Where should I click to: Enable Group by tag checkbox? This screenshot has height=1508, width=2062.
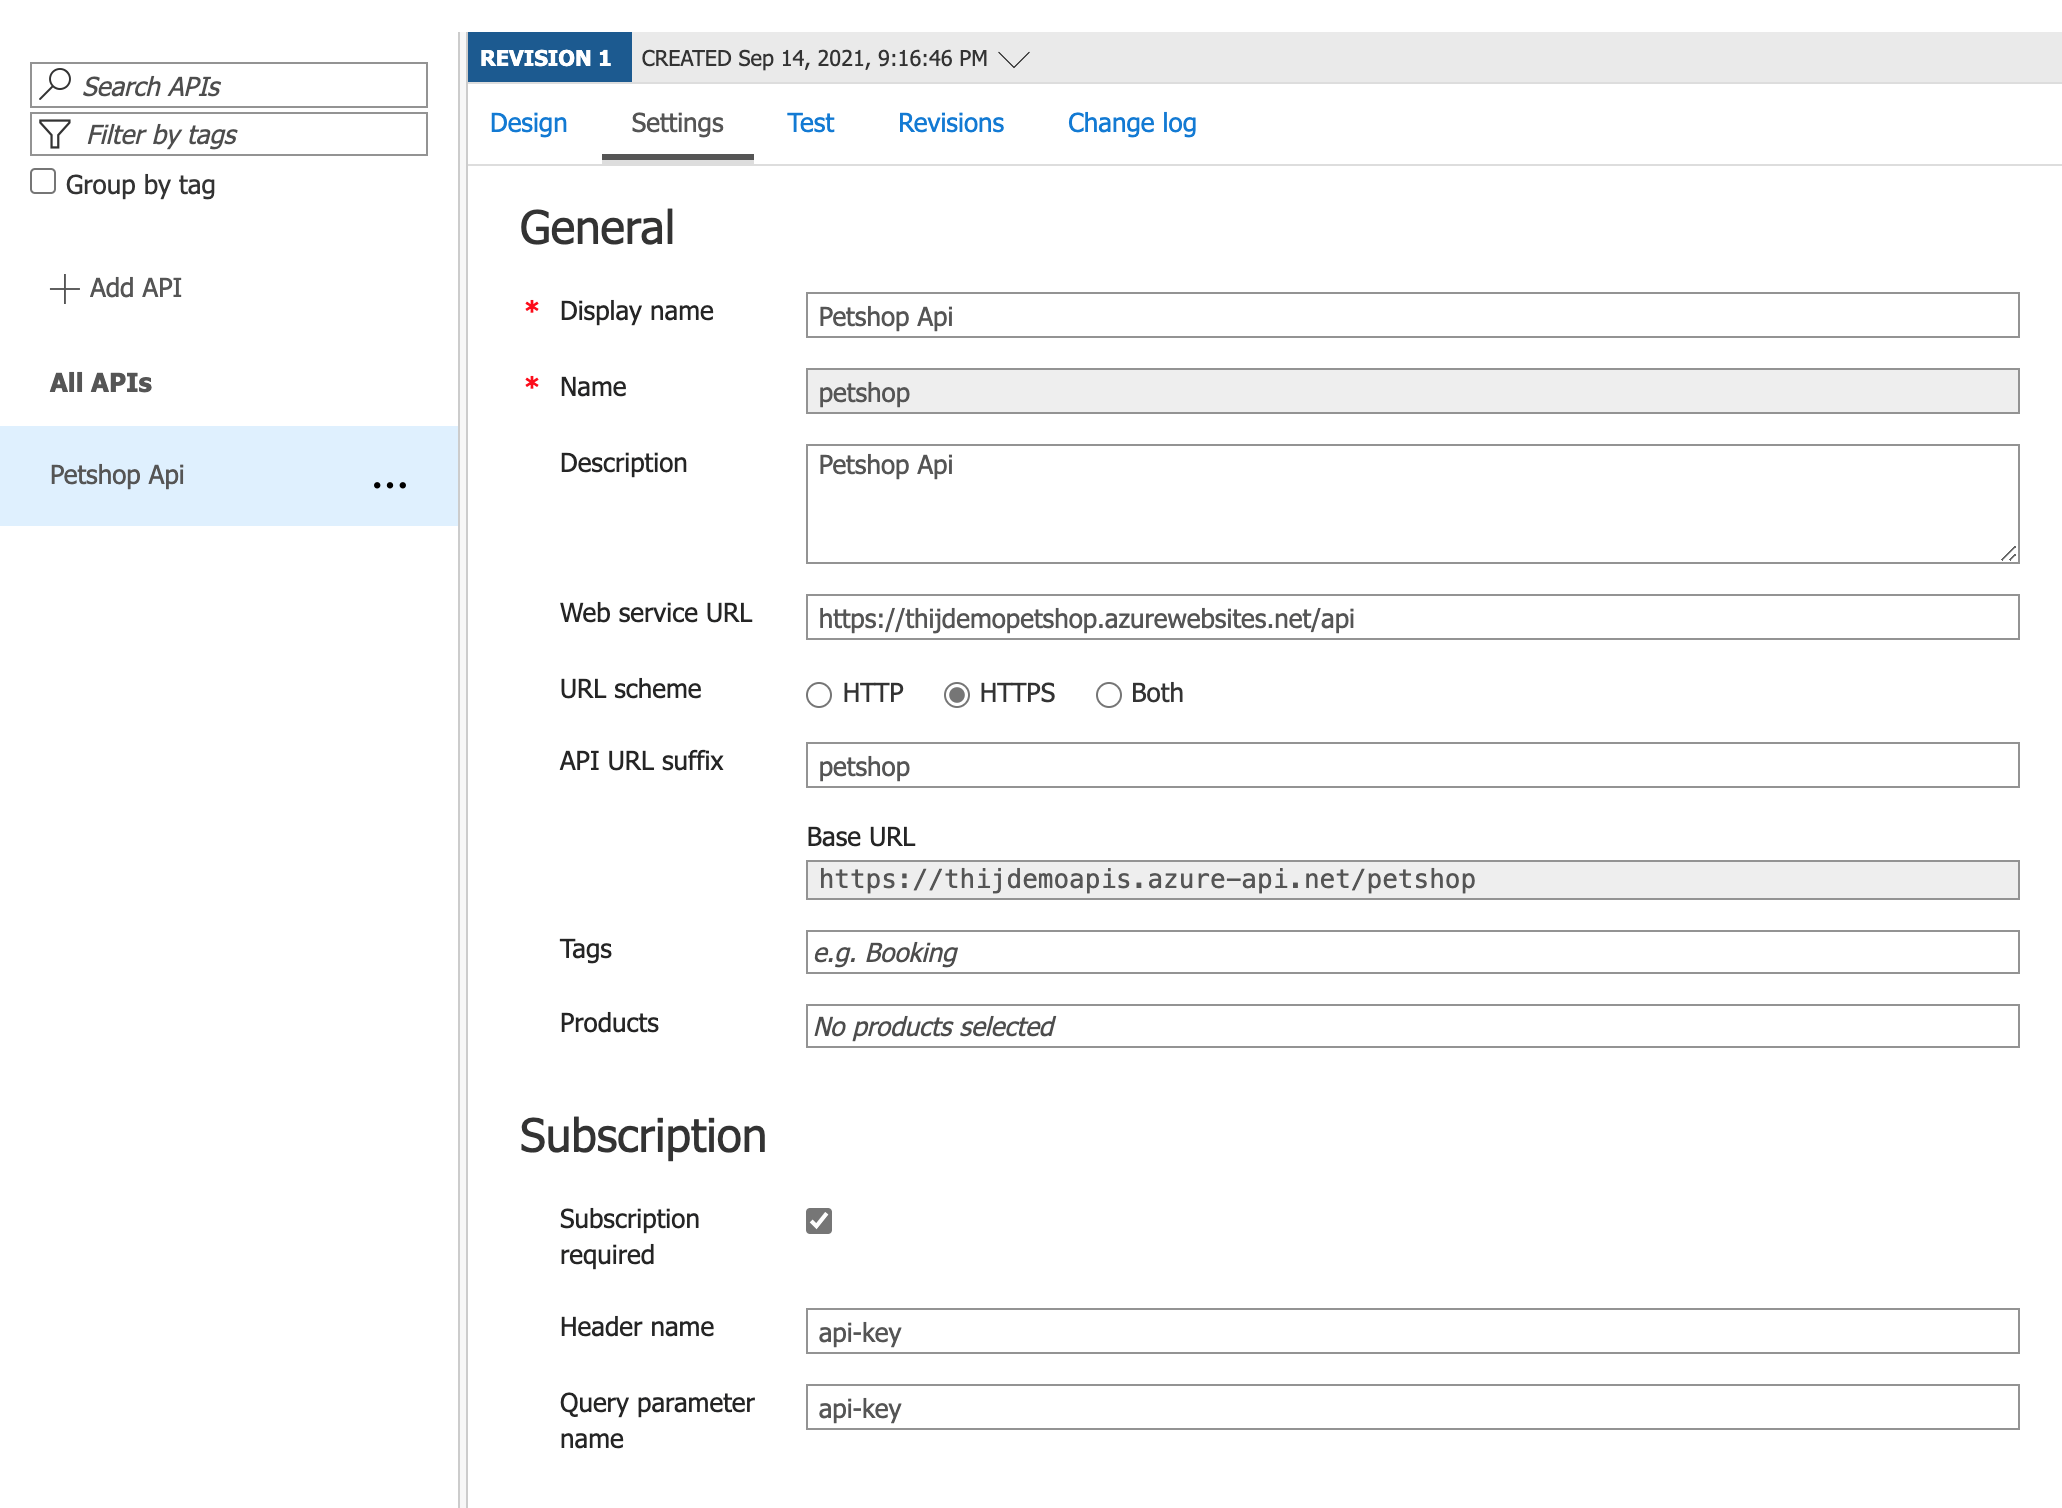click(43, 182)
